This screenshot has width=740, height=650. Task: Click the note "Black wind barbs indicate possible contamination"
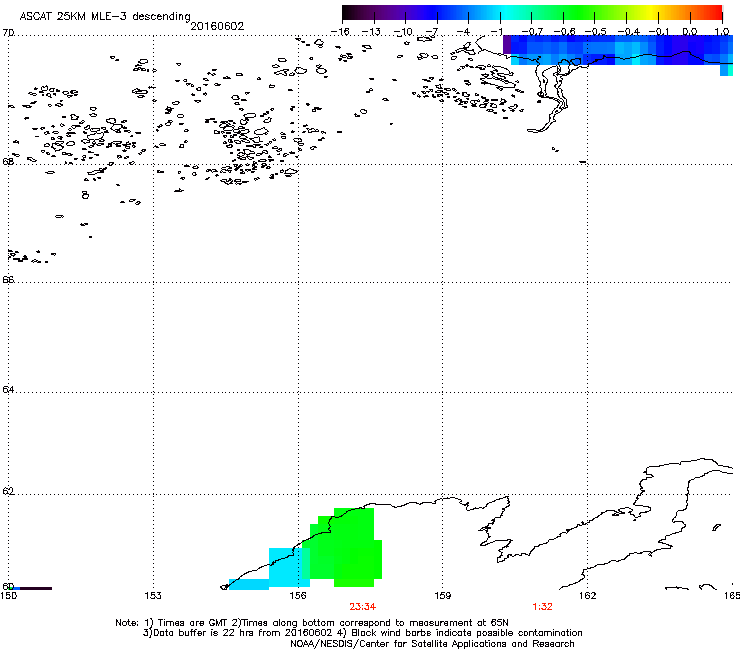pyautogui.click(x=467, y=633)
